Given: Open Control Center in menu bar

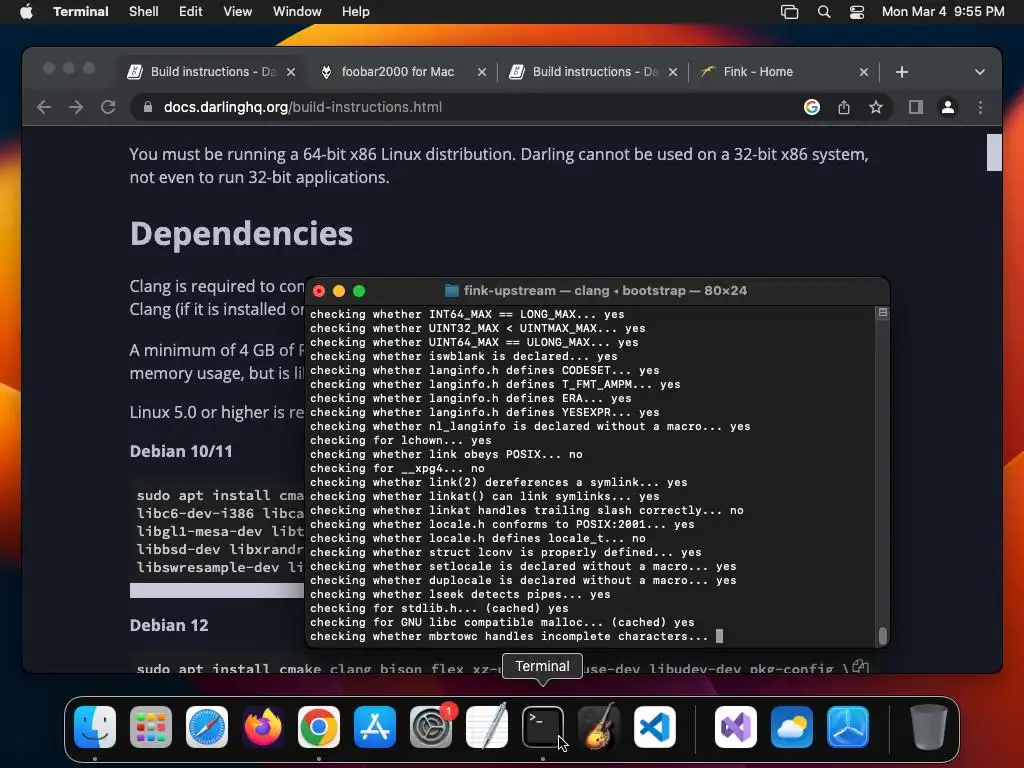Looking at the screenshot, I should (857, 12).
